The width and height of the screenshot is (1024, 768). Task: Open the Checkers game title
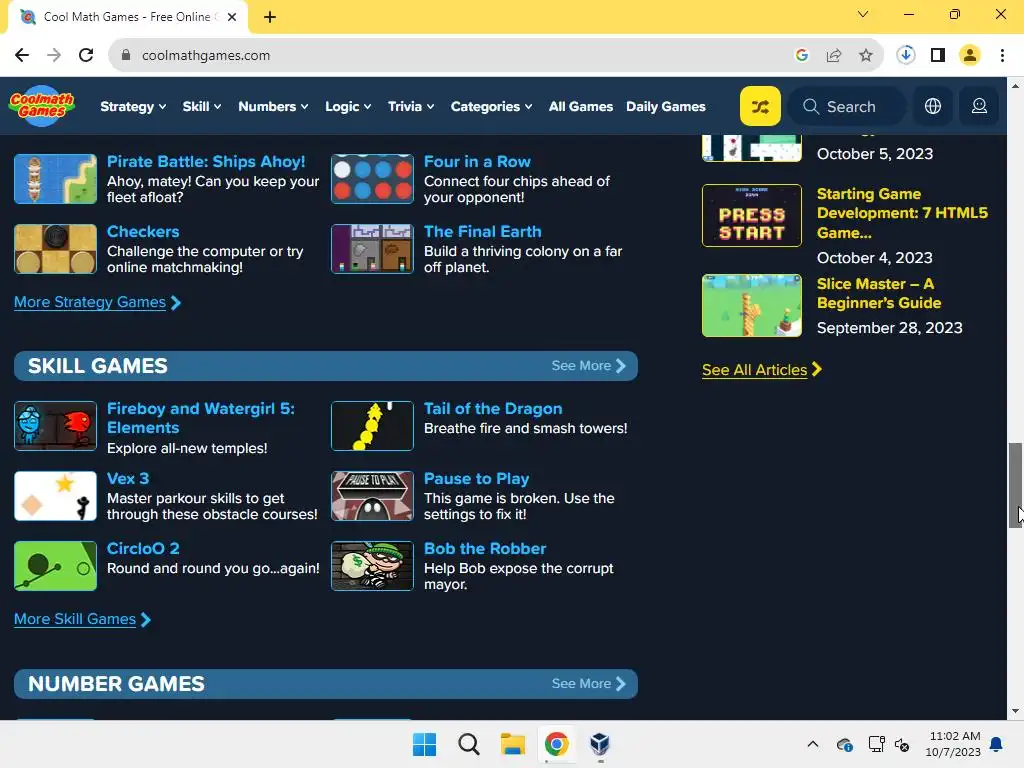tap(143, 232)
